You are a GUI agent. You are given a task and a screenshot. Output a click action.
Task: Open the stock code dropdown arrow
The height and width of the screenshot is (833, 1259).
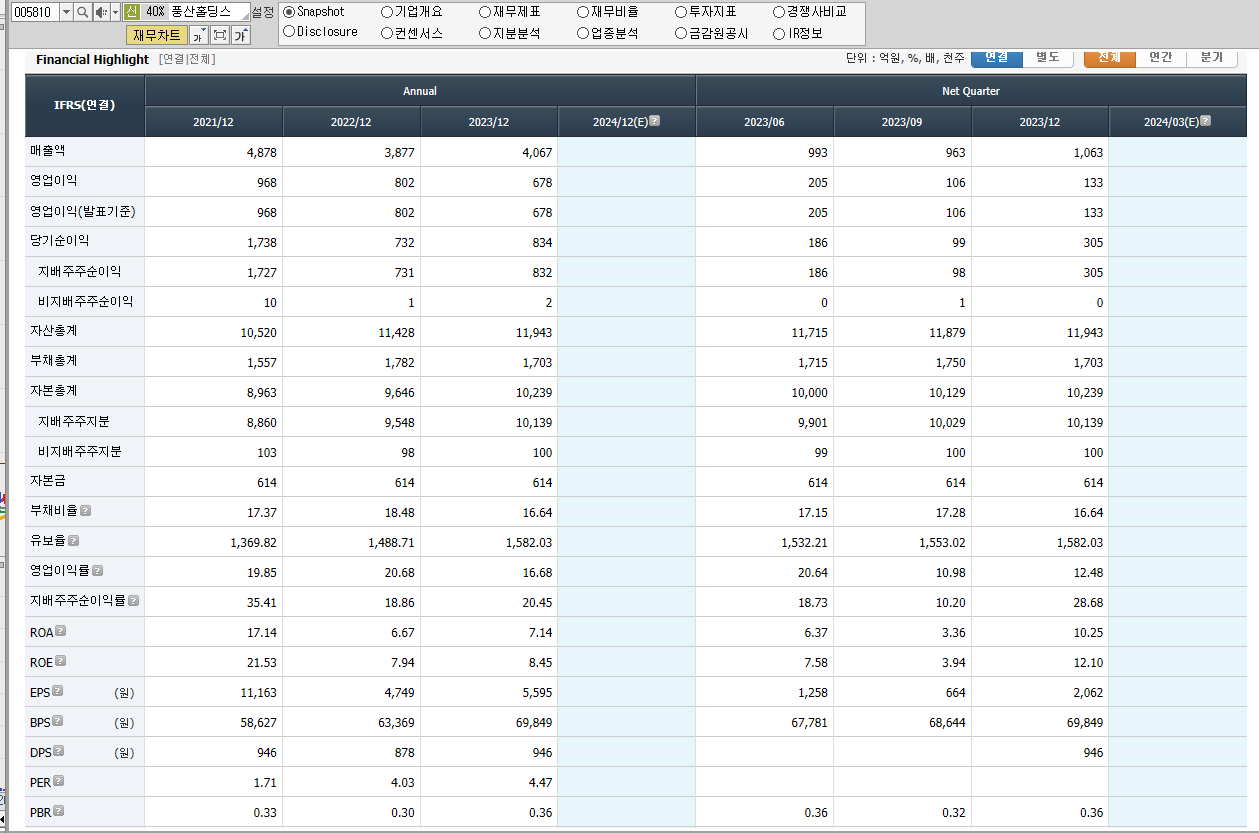pos(66,12)
